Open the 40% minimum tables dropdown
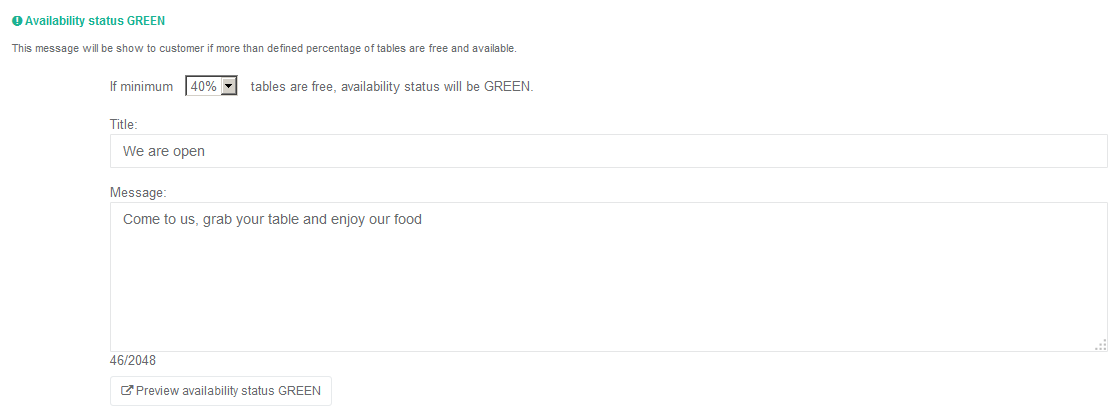The height and width of the screenshot is (412, 1117). tap(211, 86)
